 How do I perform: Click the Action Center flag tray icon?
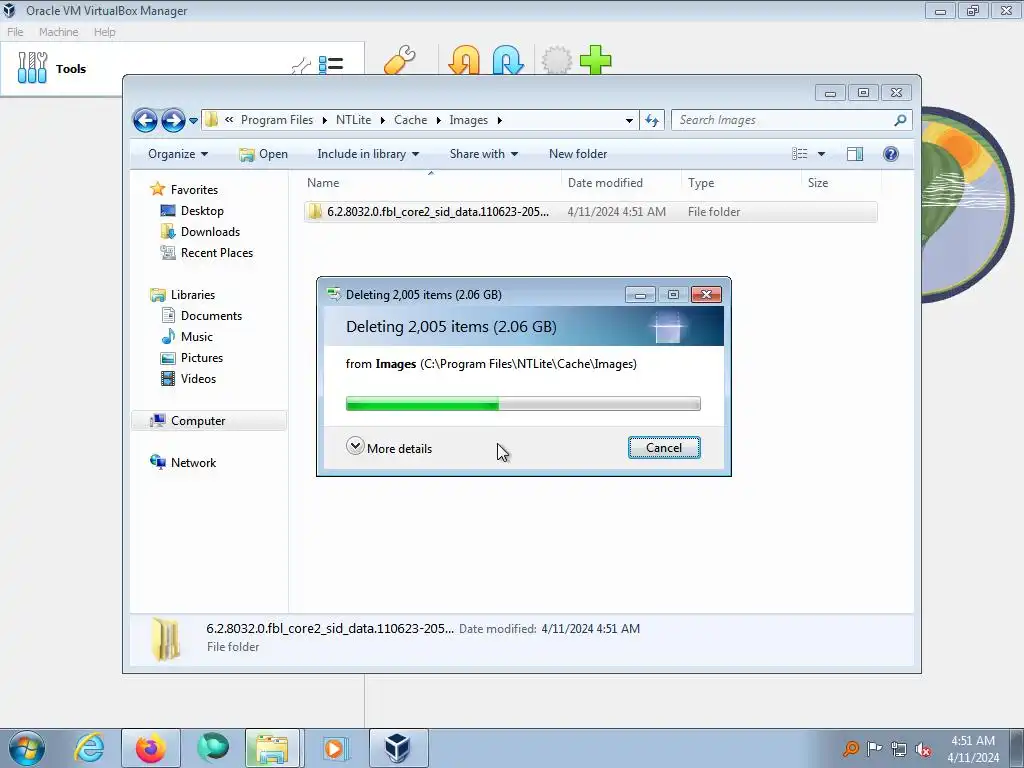(874, 748)
